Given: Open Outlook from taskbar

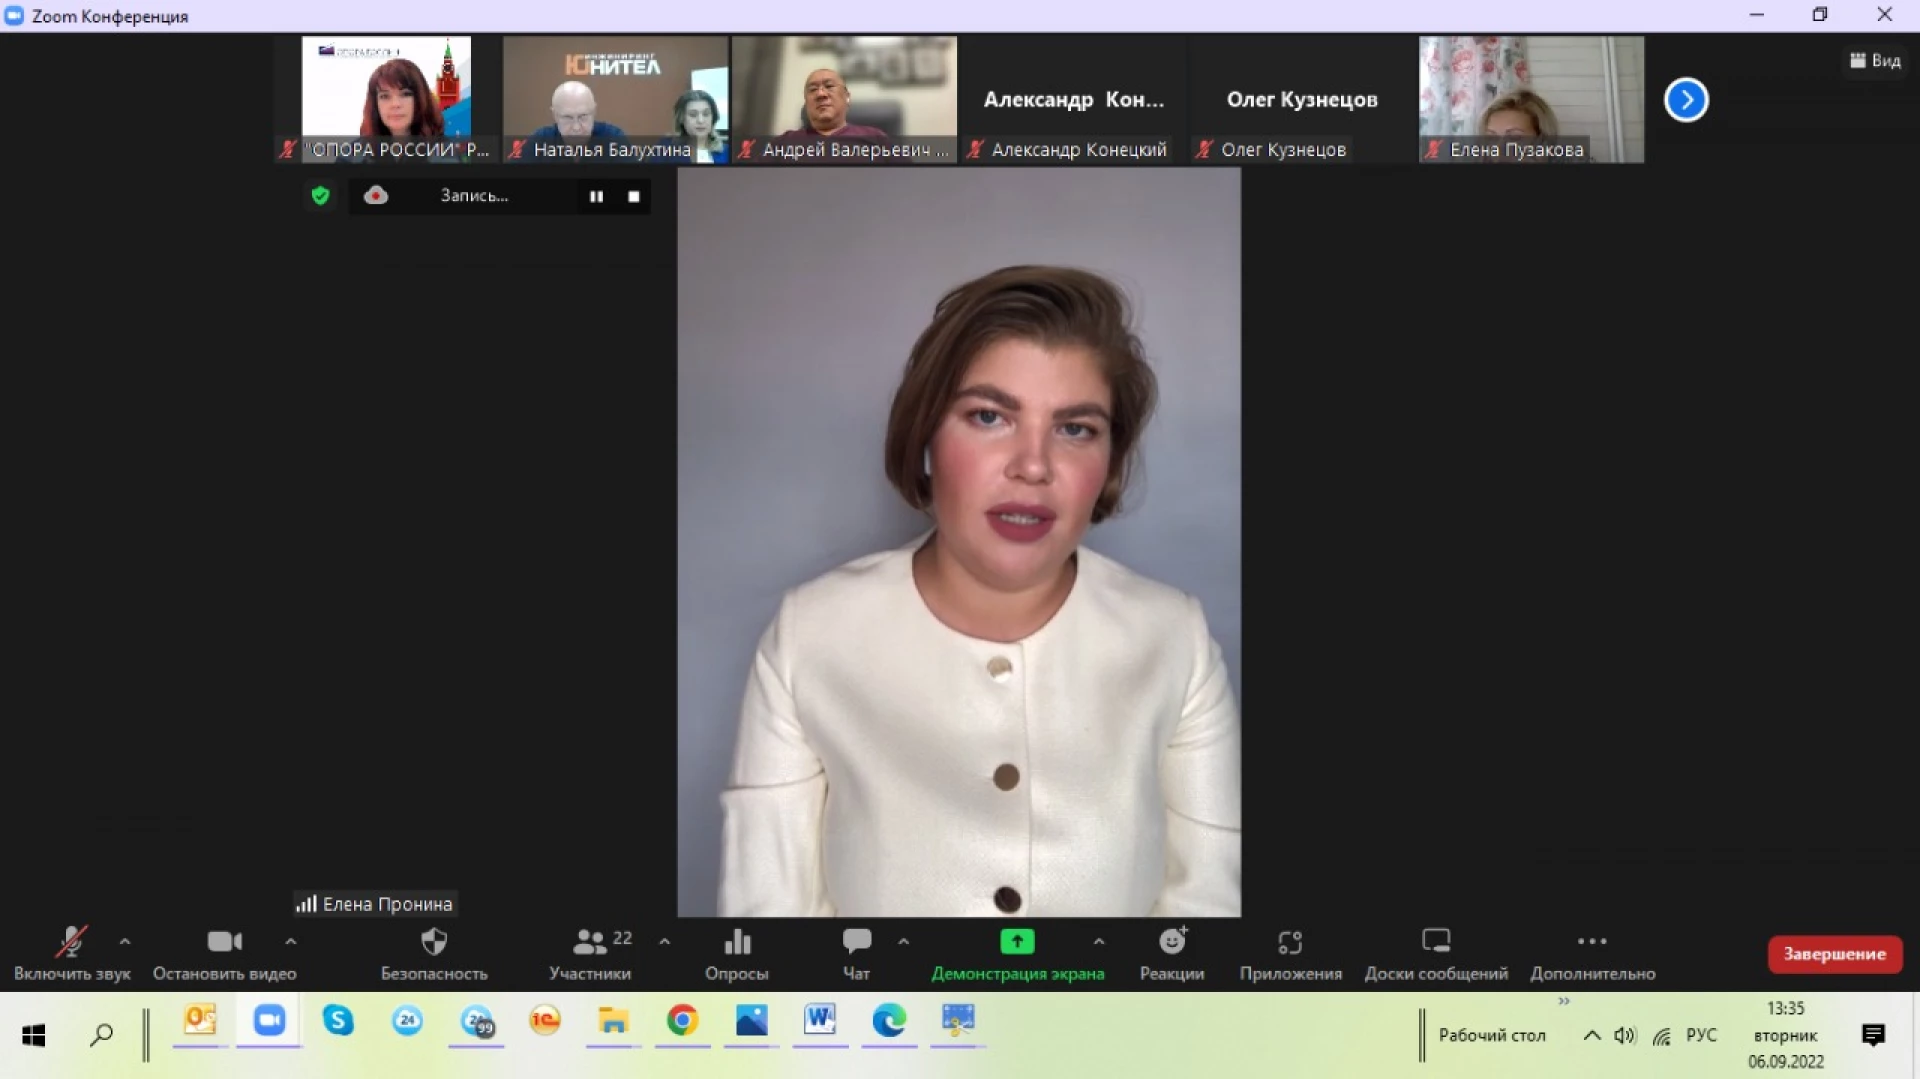Looking at the screenshot, I should tap(200, 1021).
